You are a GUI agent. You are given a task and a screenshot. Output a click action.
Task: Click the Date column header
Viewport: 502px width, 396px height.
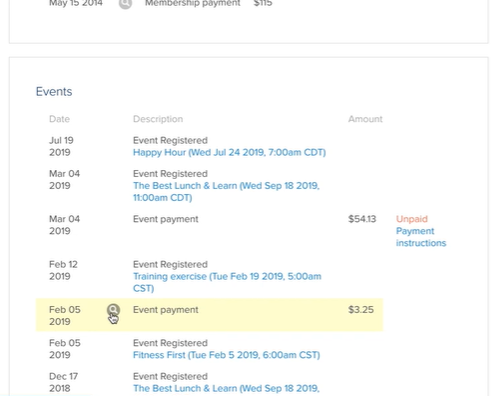(59, 119)
